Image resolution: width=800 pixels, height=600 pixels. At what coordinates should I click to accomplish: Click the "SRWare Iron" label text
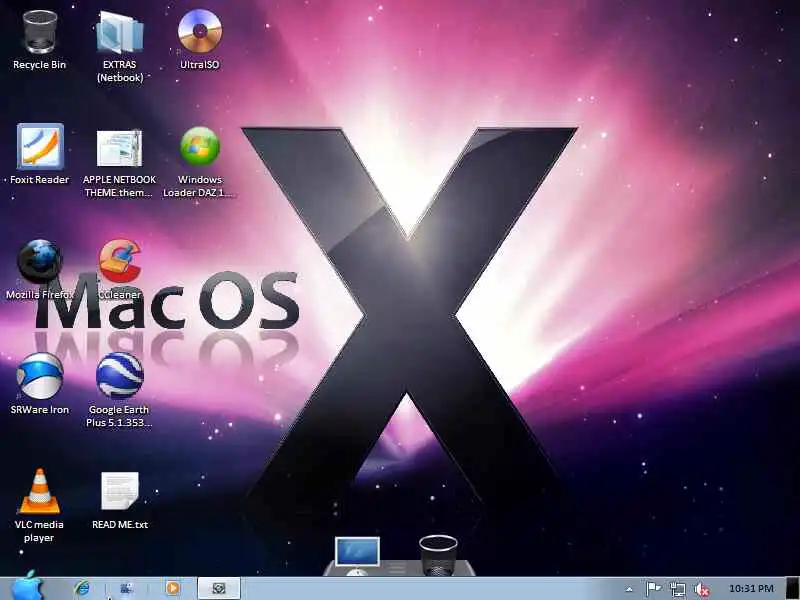point(39,410)
